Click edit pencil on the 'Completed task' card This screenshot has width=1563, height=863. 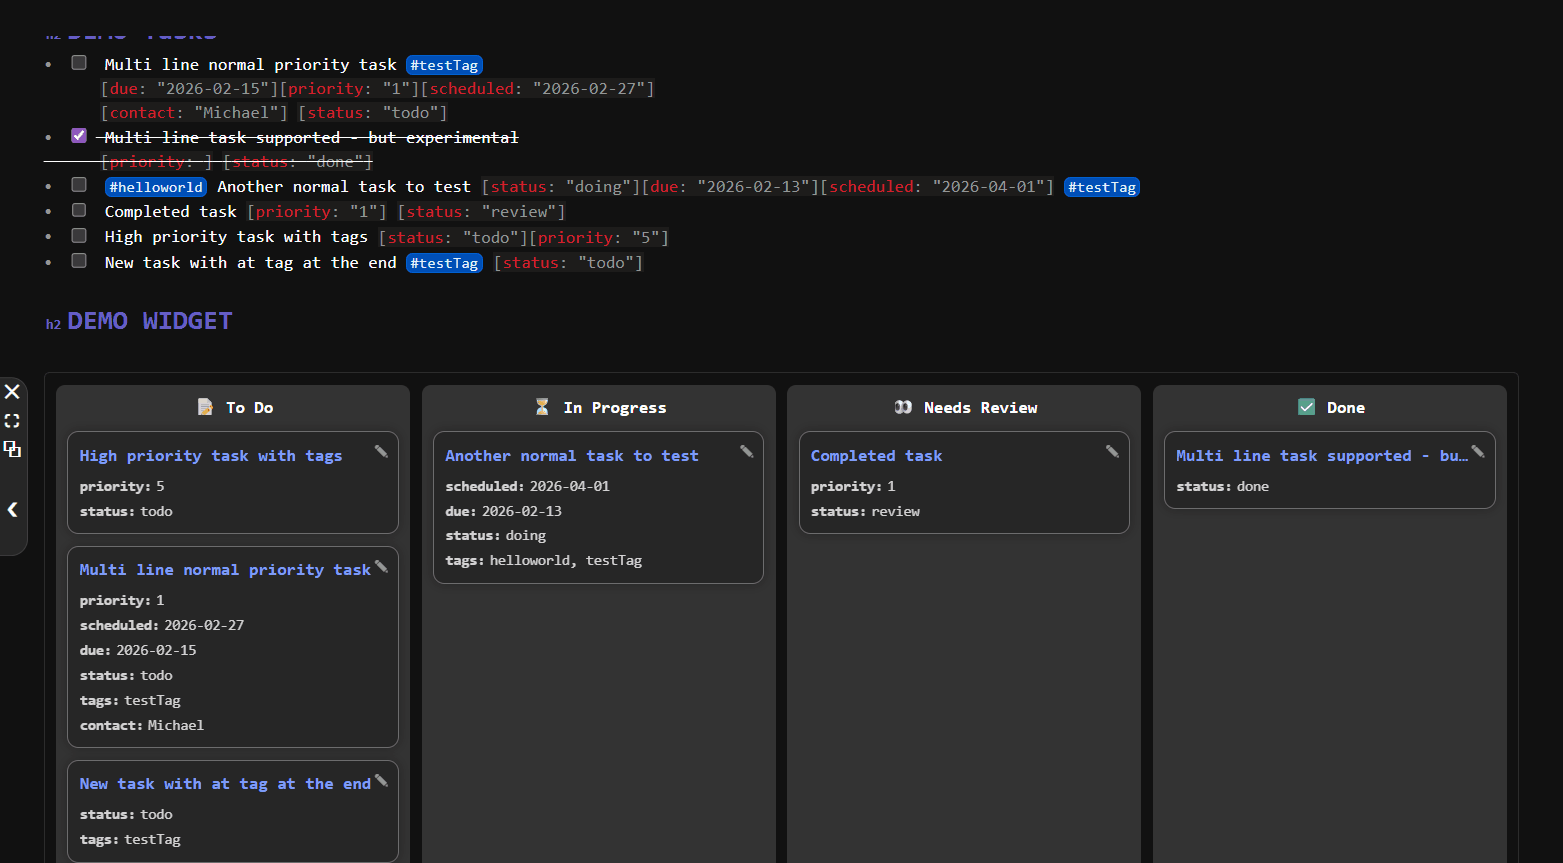point(1112,452)
